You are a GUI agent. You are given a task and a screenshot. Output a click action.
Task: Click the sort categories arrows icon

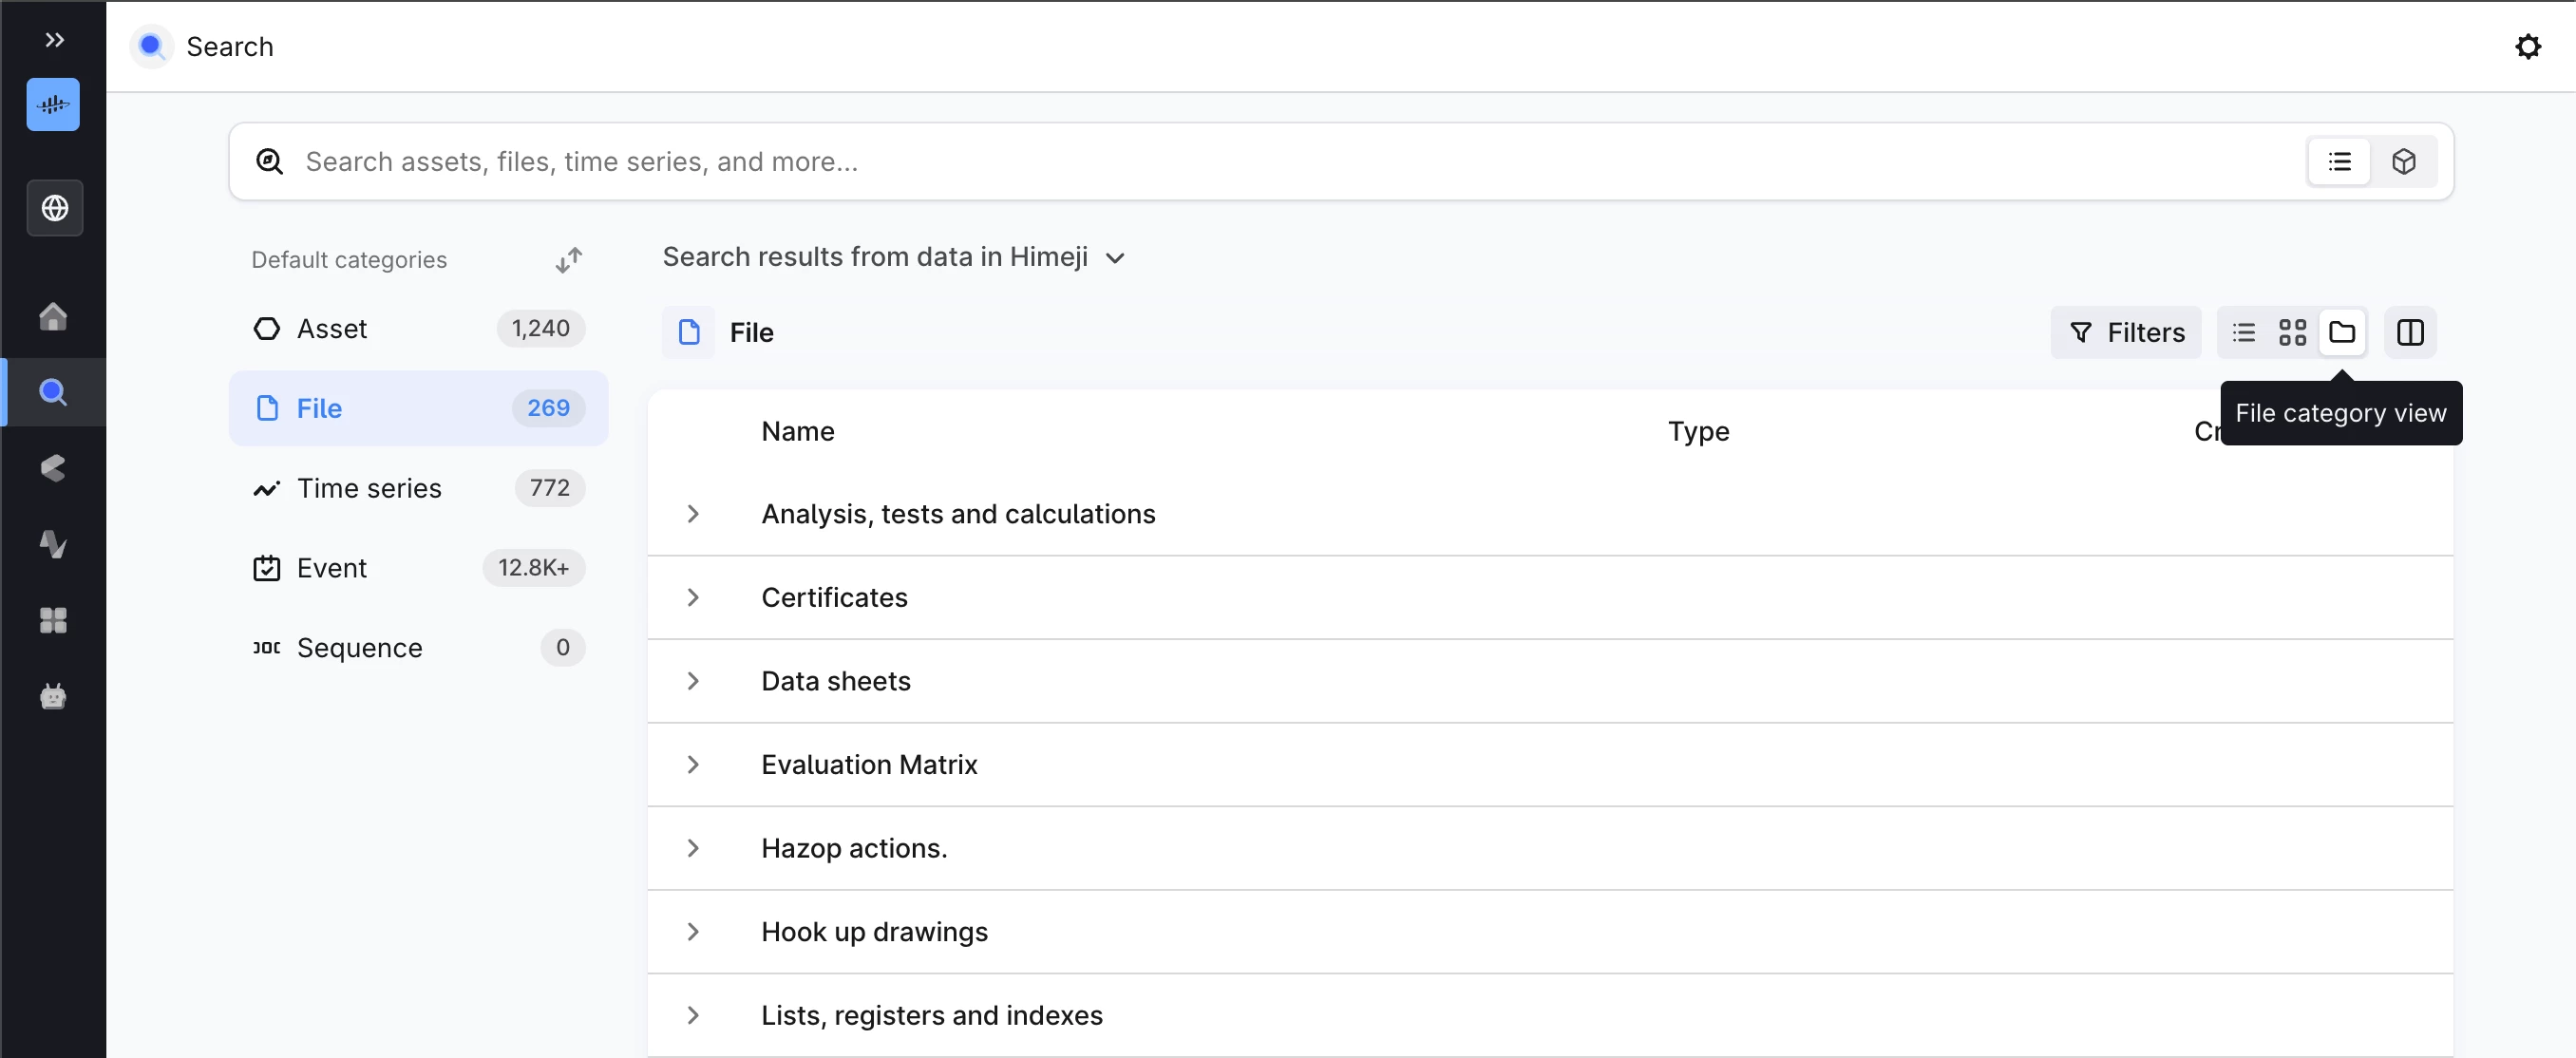[x=568, y=260]
